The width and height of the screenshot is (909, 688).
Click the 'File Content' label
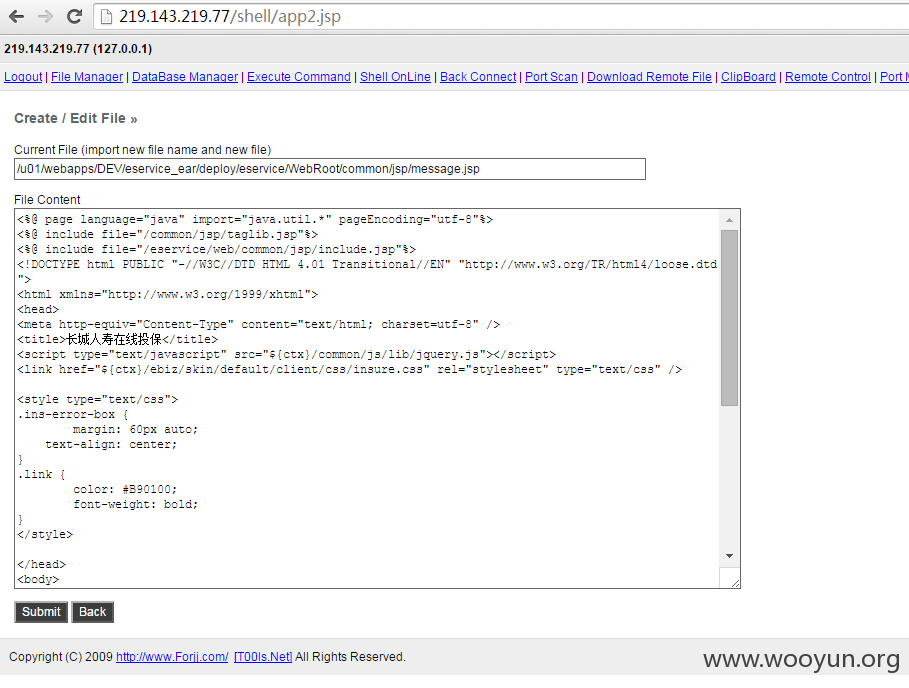point(47,199)
